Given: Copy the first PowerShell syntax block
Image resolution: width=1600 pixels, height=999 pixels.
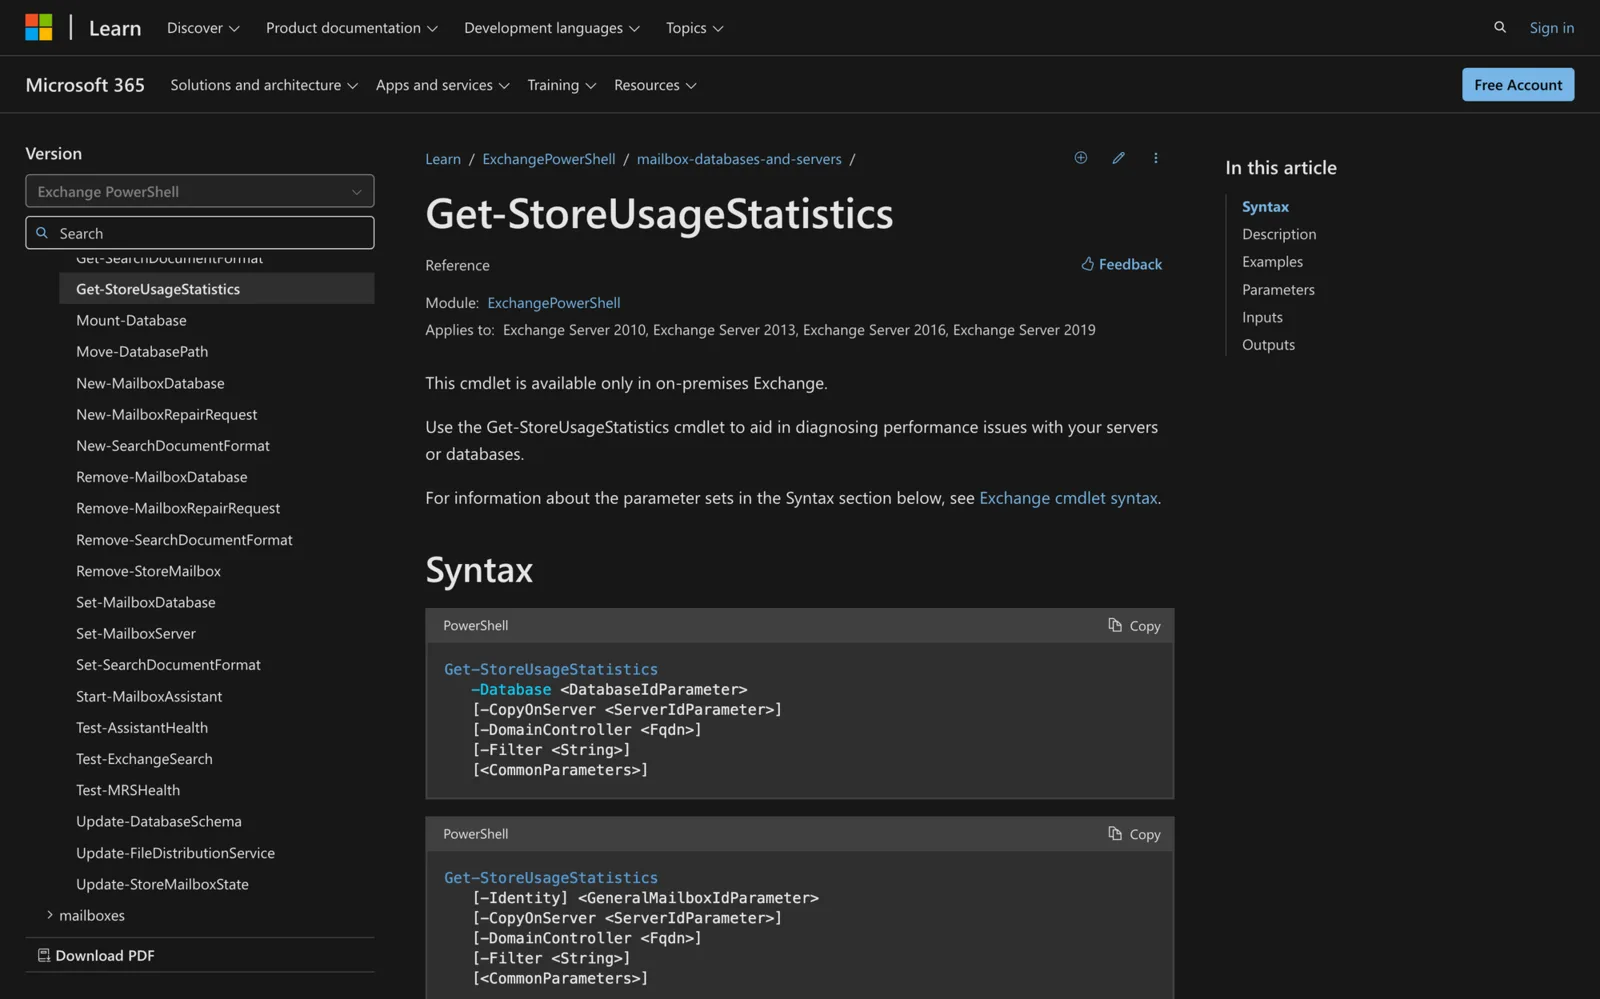Looking at the screenshot, I should click(x=1134, y=626).
